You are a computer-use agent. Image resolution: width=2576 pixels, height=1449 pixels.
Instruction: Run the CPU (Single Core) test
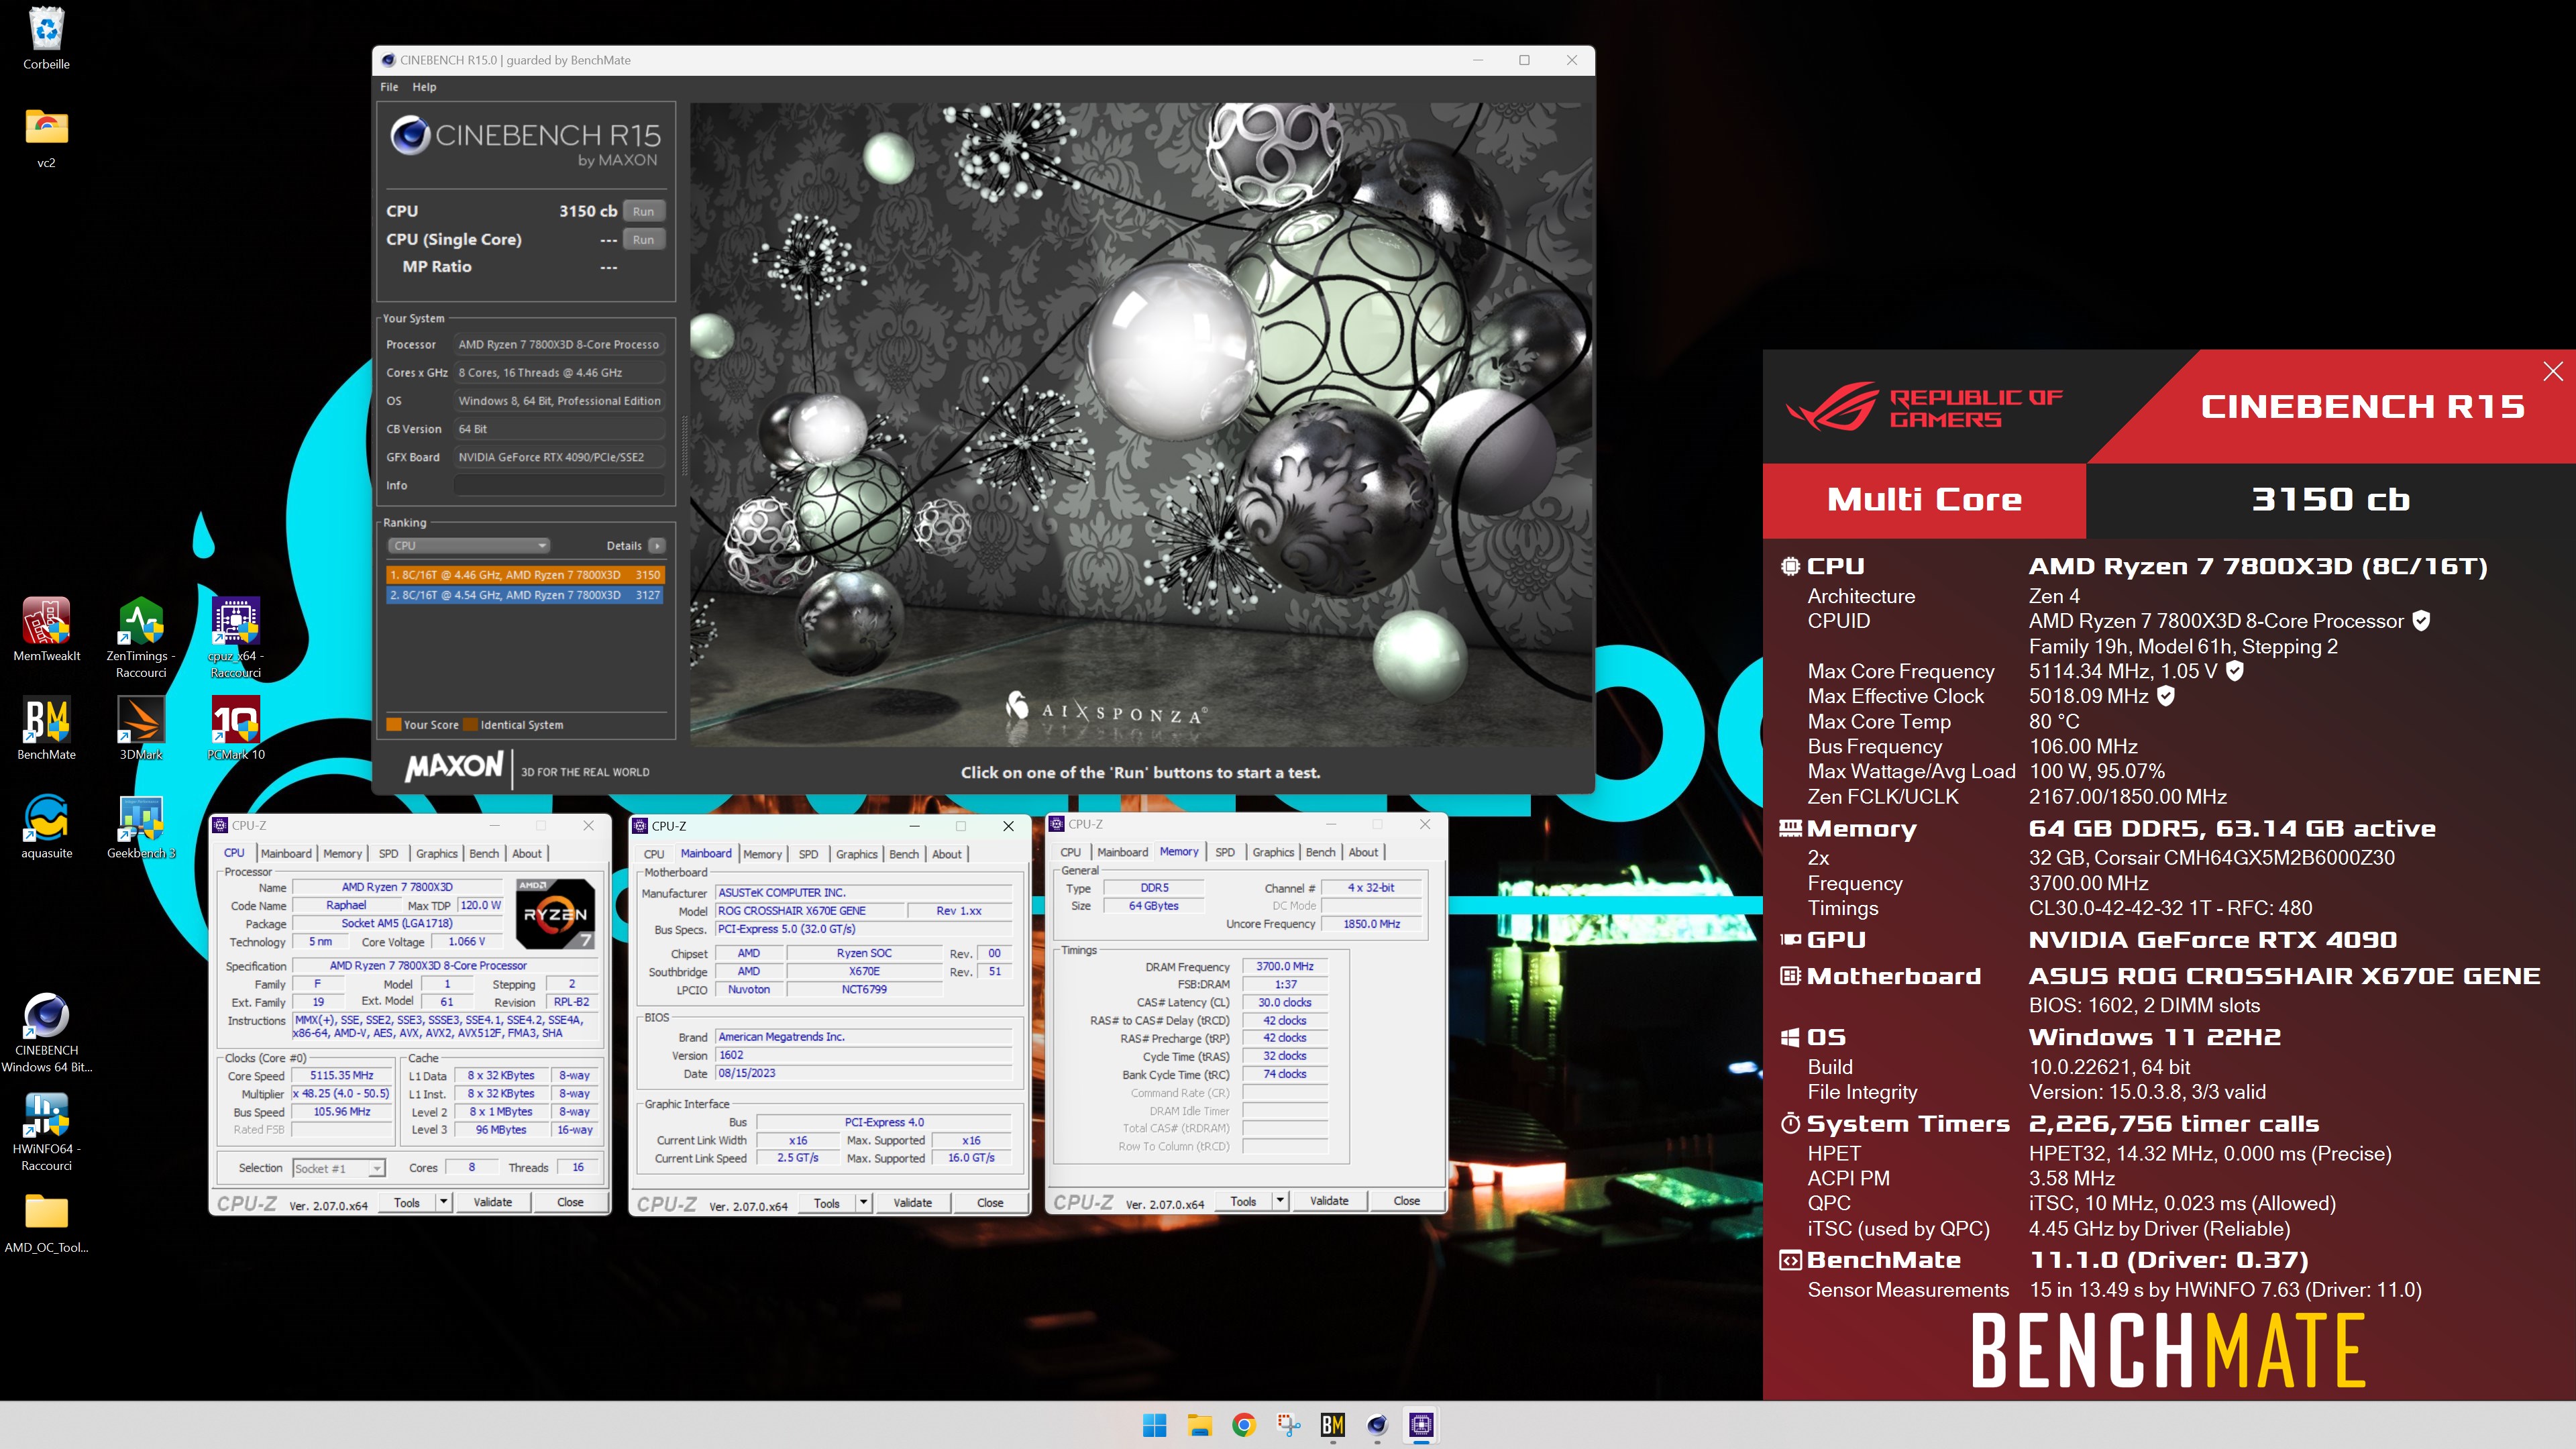tap(643, 240)
